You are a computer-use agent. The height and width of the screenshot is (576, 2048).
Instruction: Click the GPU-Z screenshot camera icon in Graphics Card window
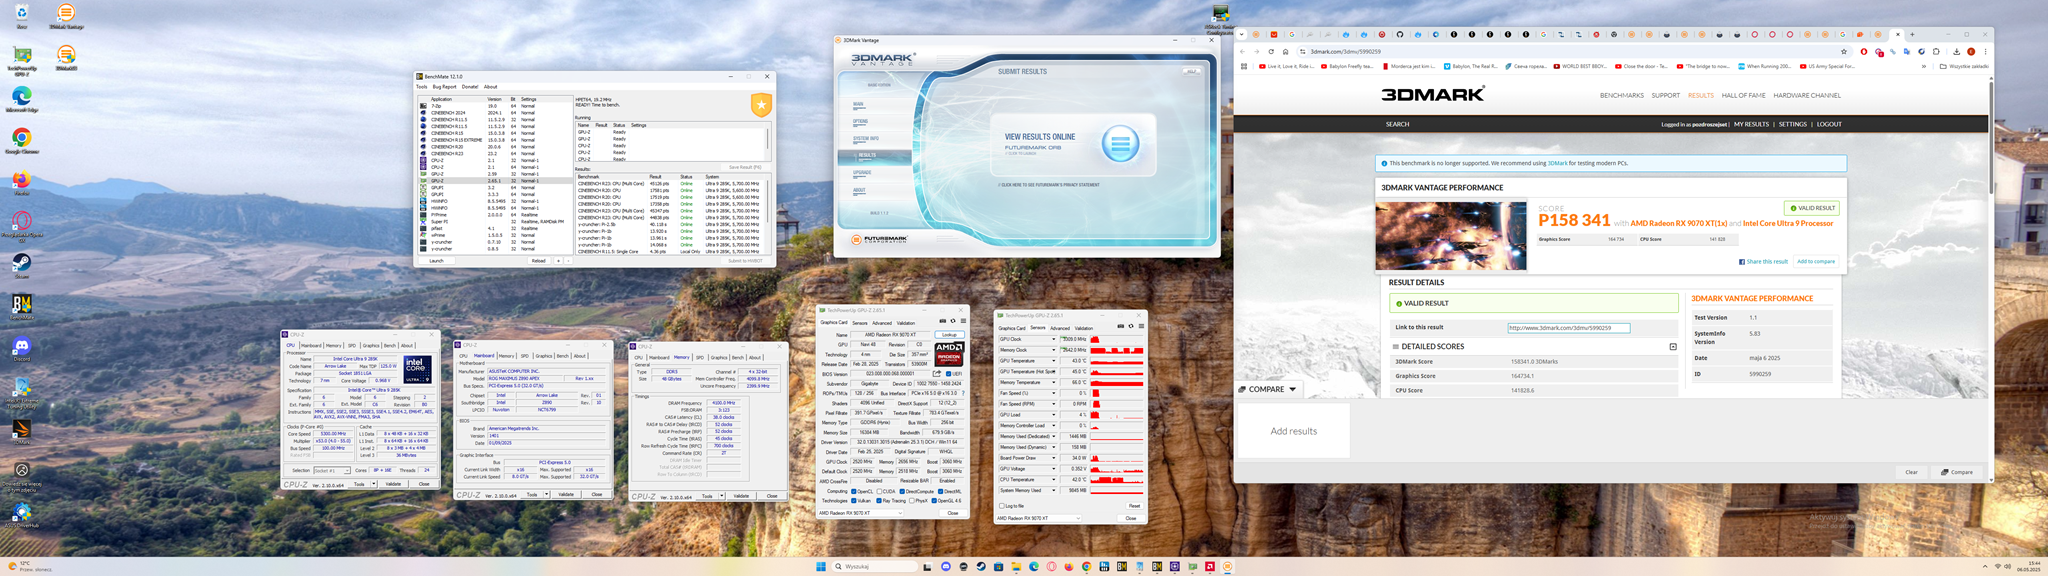coord(943,321)
